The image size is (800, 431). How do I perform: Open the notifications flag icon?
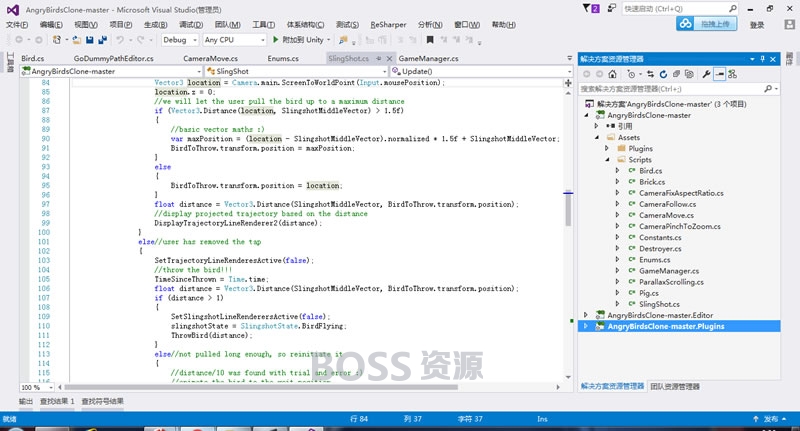coord(591,9)
